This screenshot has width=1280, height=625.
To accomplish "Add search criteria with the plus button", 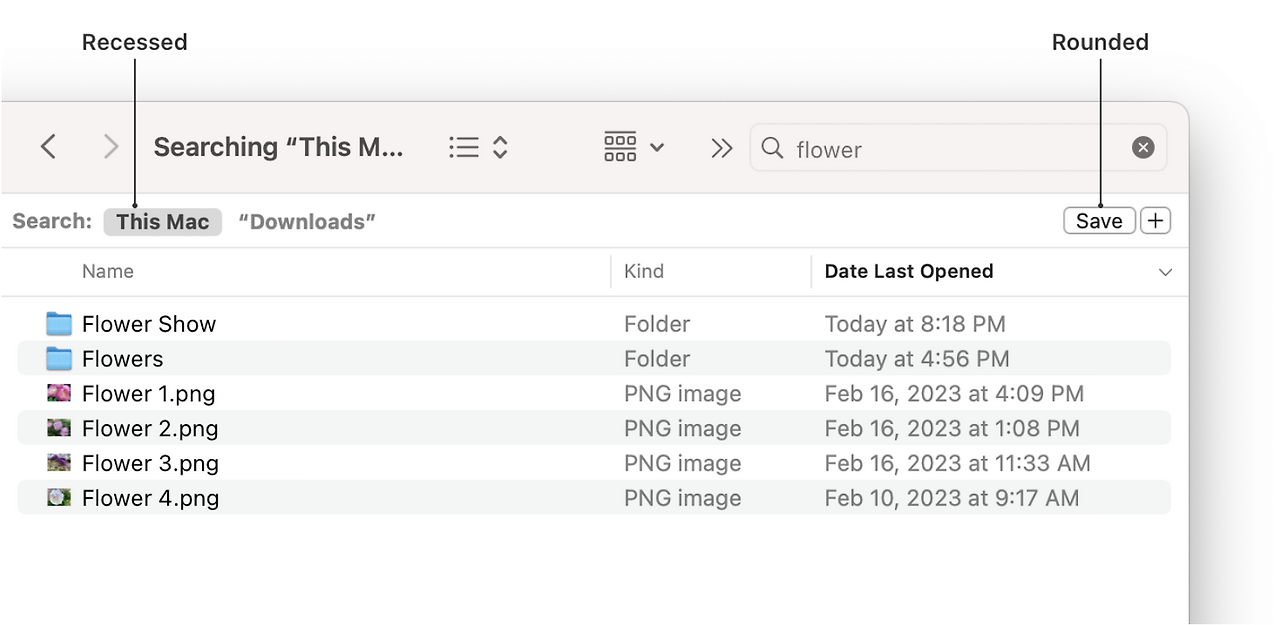I will tap(1155, 221).
